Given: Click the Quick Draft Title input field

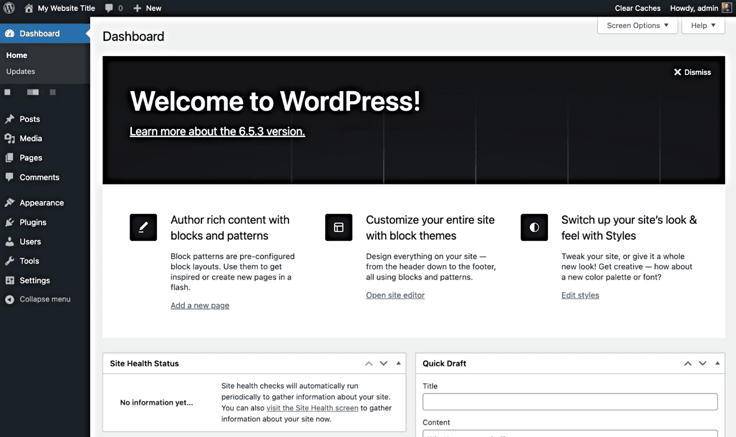Looking at the screenshot, I should 570,402.
